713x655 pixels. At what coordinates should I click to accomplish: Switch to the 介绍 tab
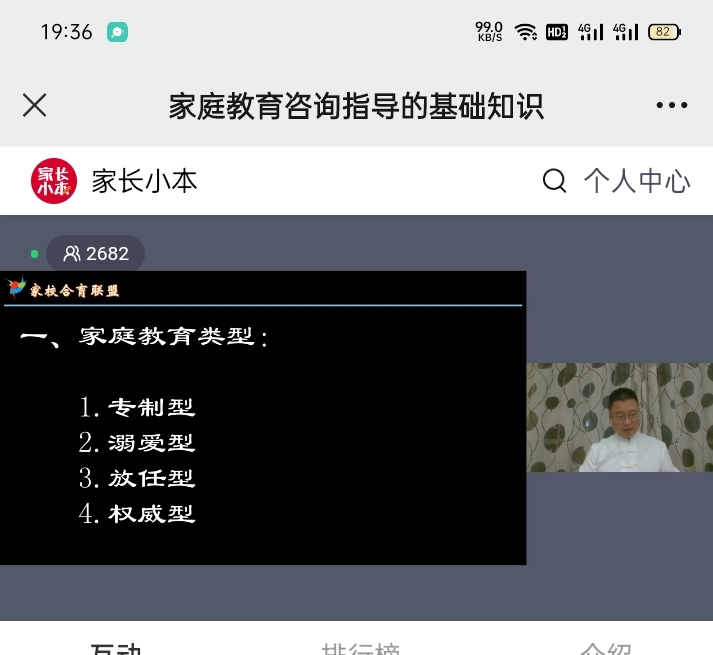pos(606,648)
